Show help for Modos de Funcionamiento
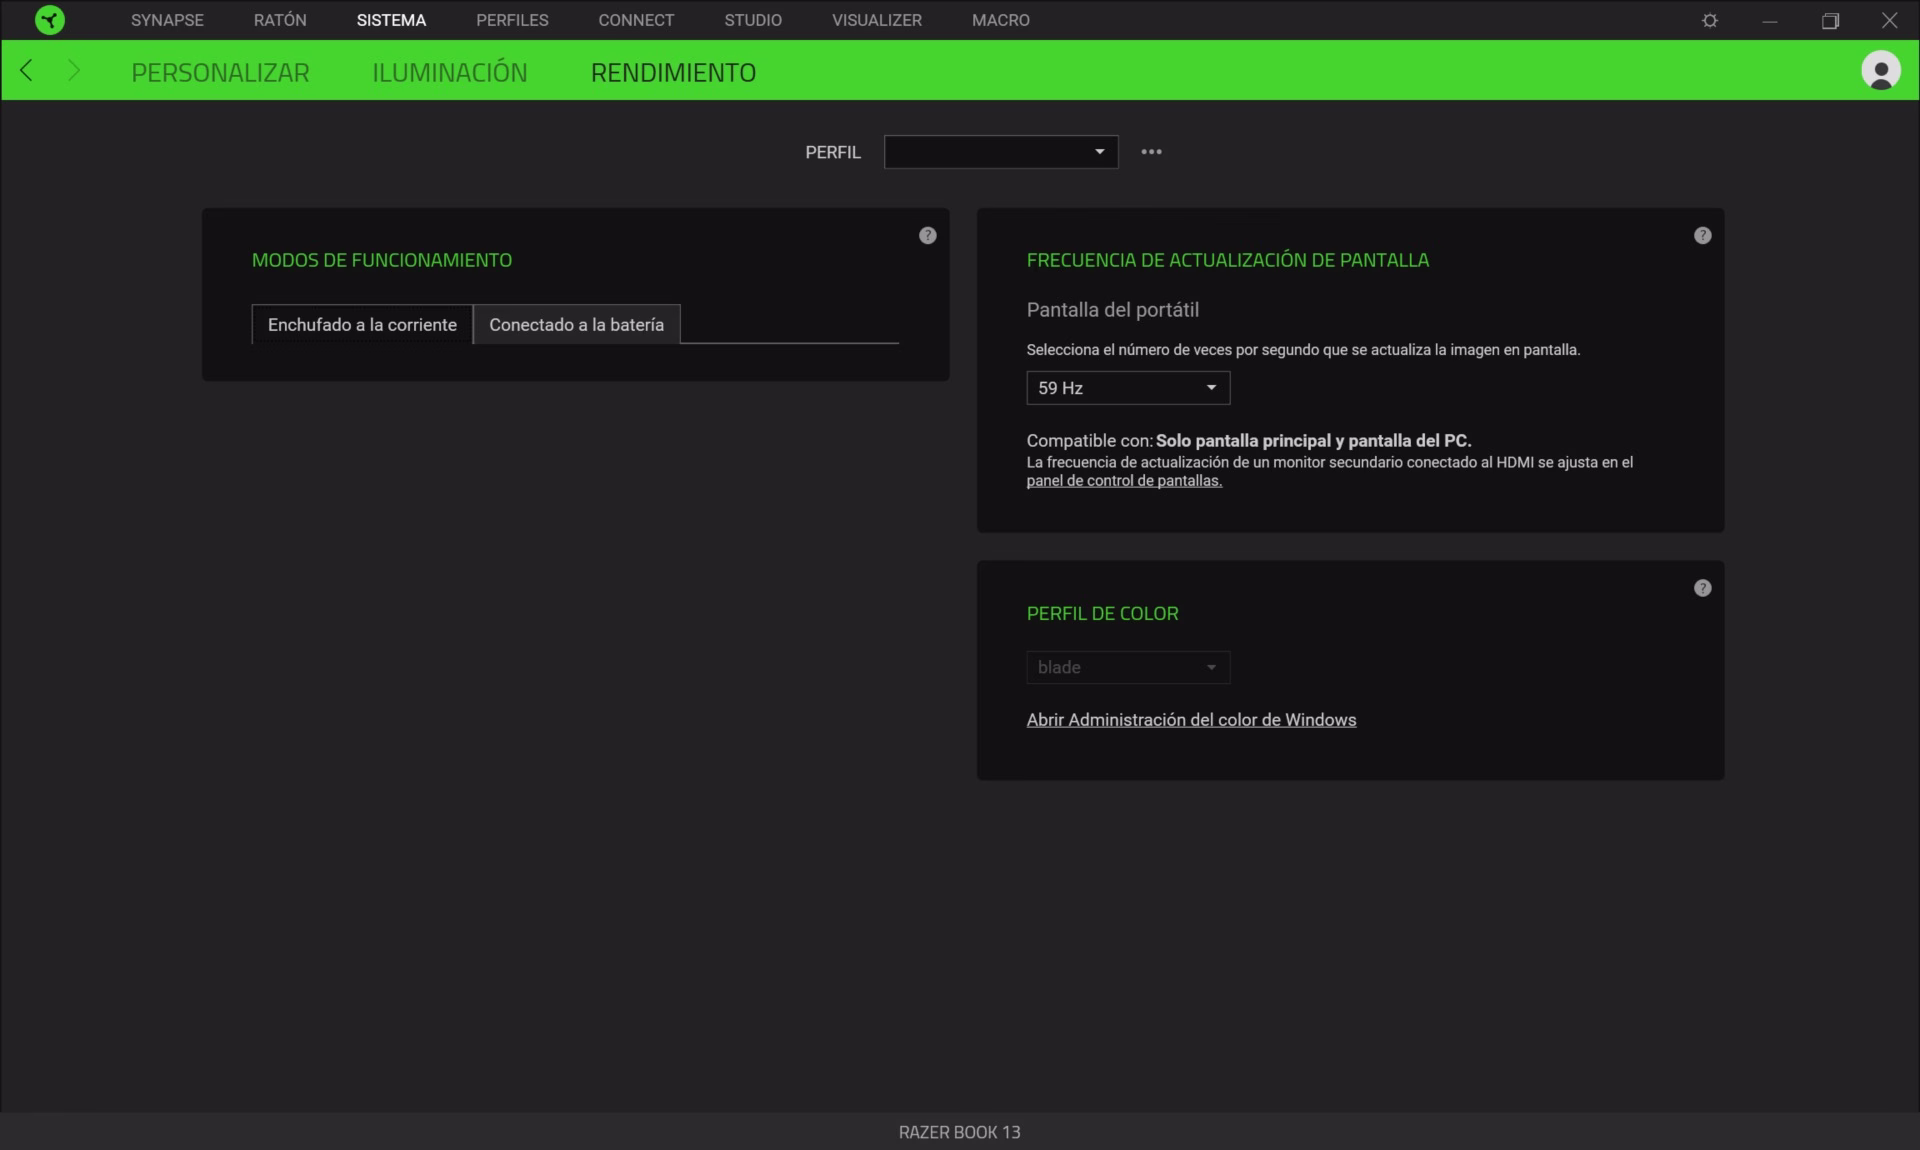1920x1150 pixels. pyautogui.click(x=927, y=236)
